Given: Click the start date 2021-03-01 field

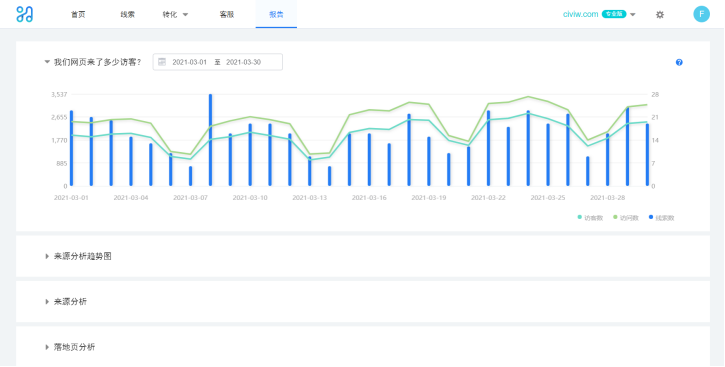Looking at the screenshot, I should (x=190, y=62).
